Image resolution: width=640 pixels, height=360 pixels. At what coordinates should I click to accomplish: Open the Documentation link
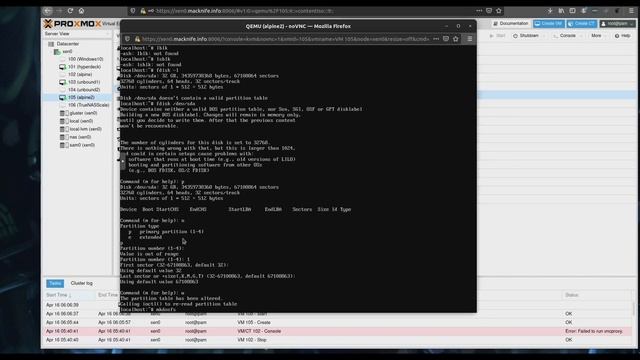(x=510, y=24)
